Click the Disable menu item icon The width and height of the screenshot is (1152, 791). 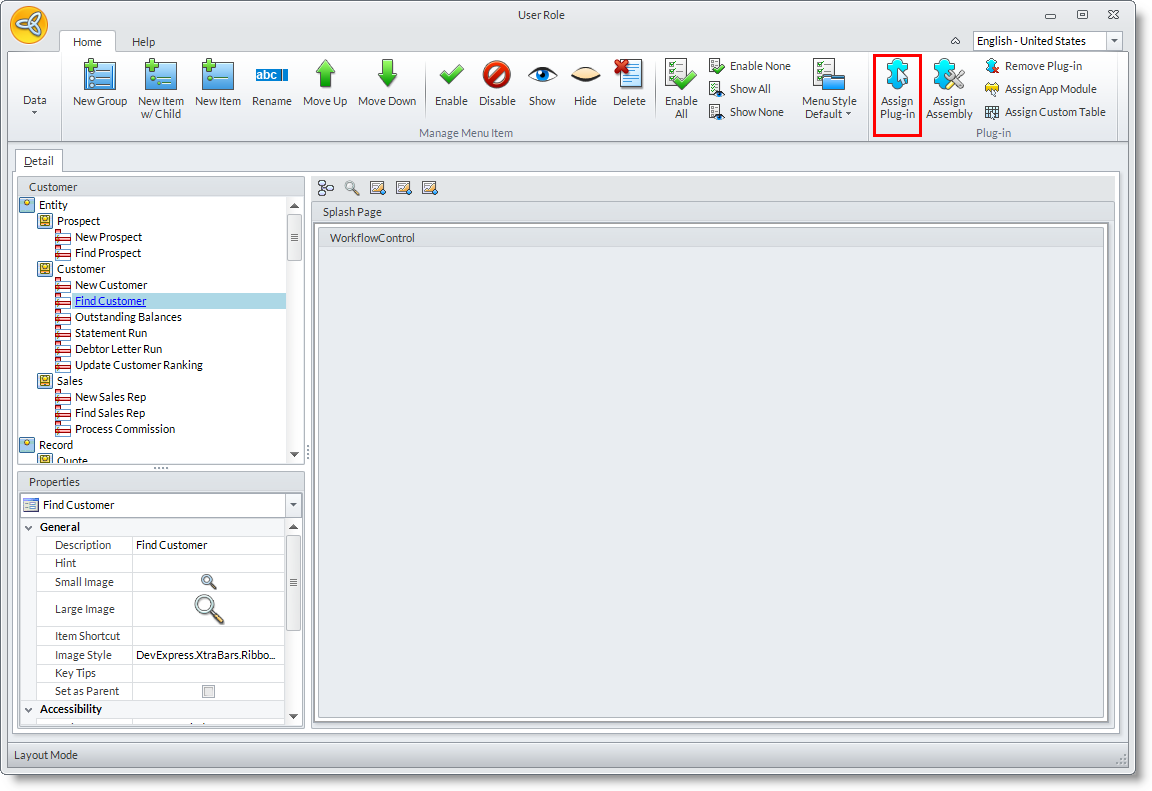point(497,77)
